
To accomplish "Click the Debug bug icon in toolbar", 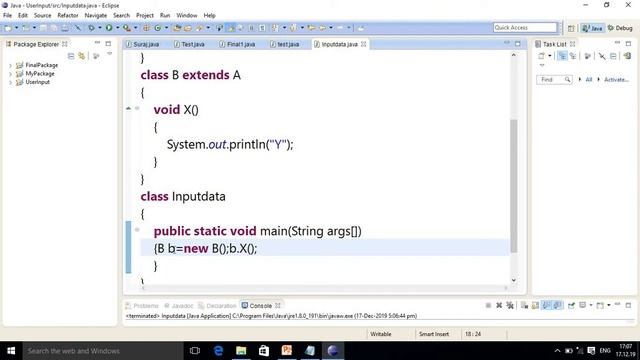I will point(91,28).
